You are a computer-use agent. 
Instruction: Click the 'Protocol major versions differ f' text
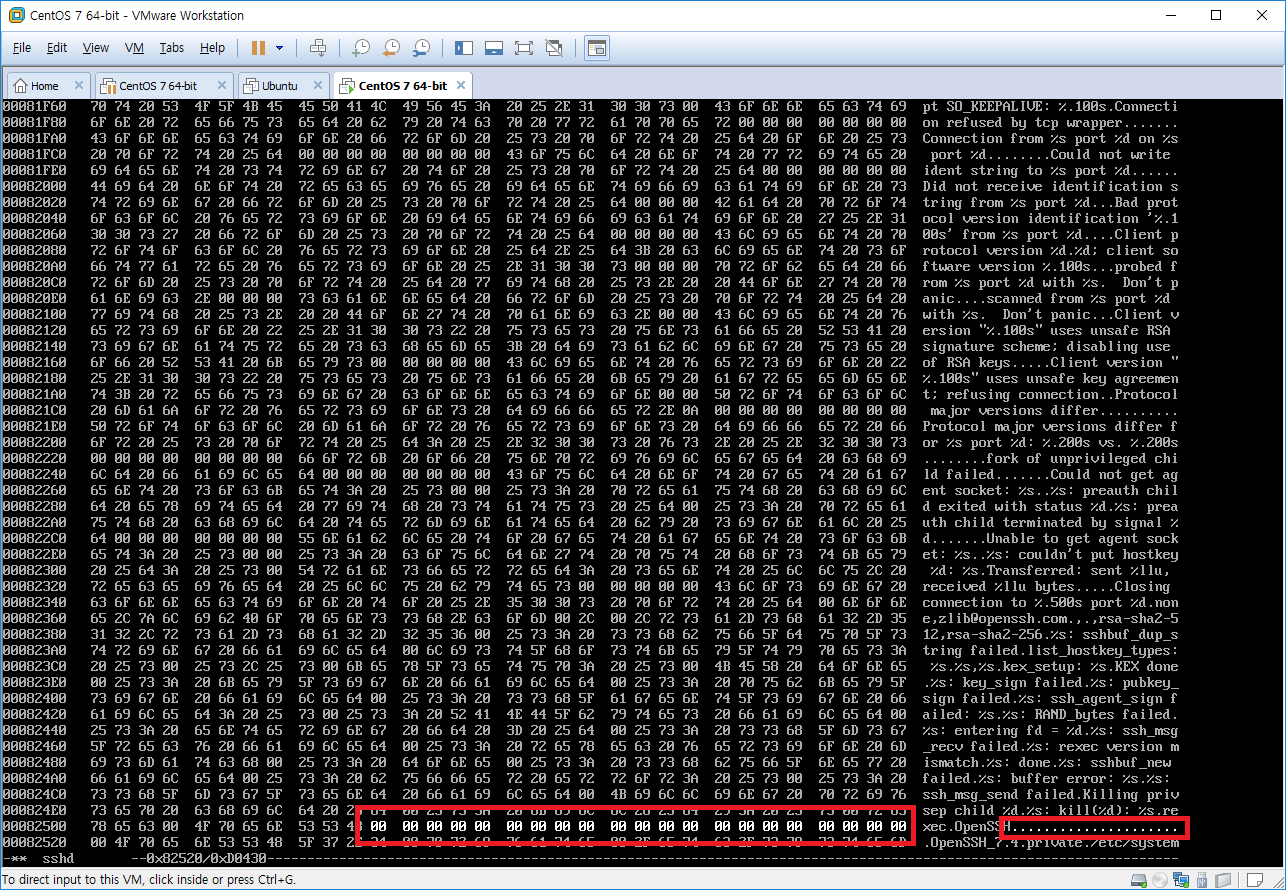pyautogui.click(x=1050, y=427)
